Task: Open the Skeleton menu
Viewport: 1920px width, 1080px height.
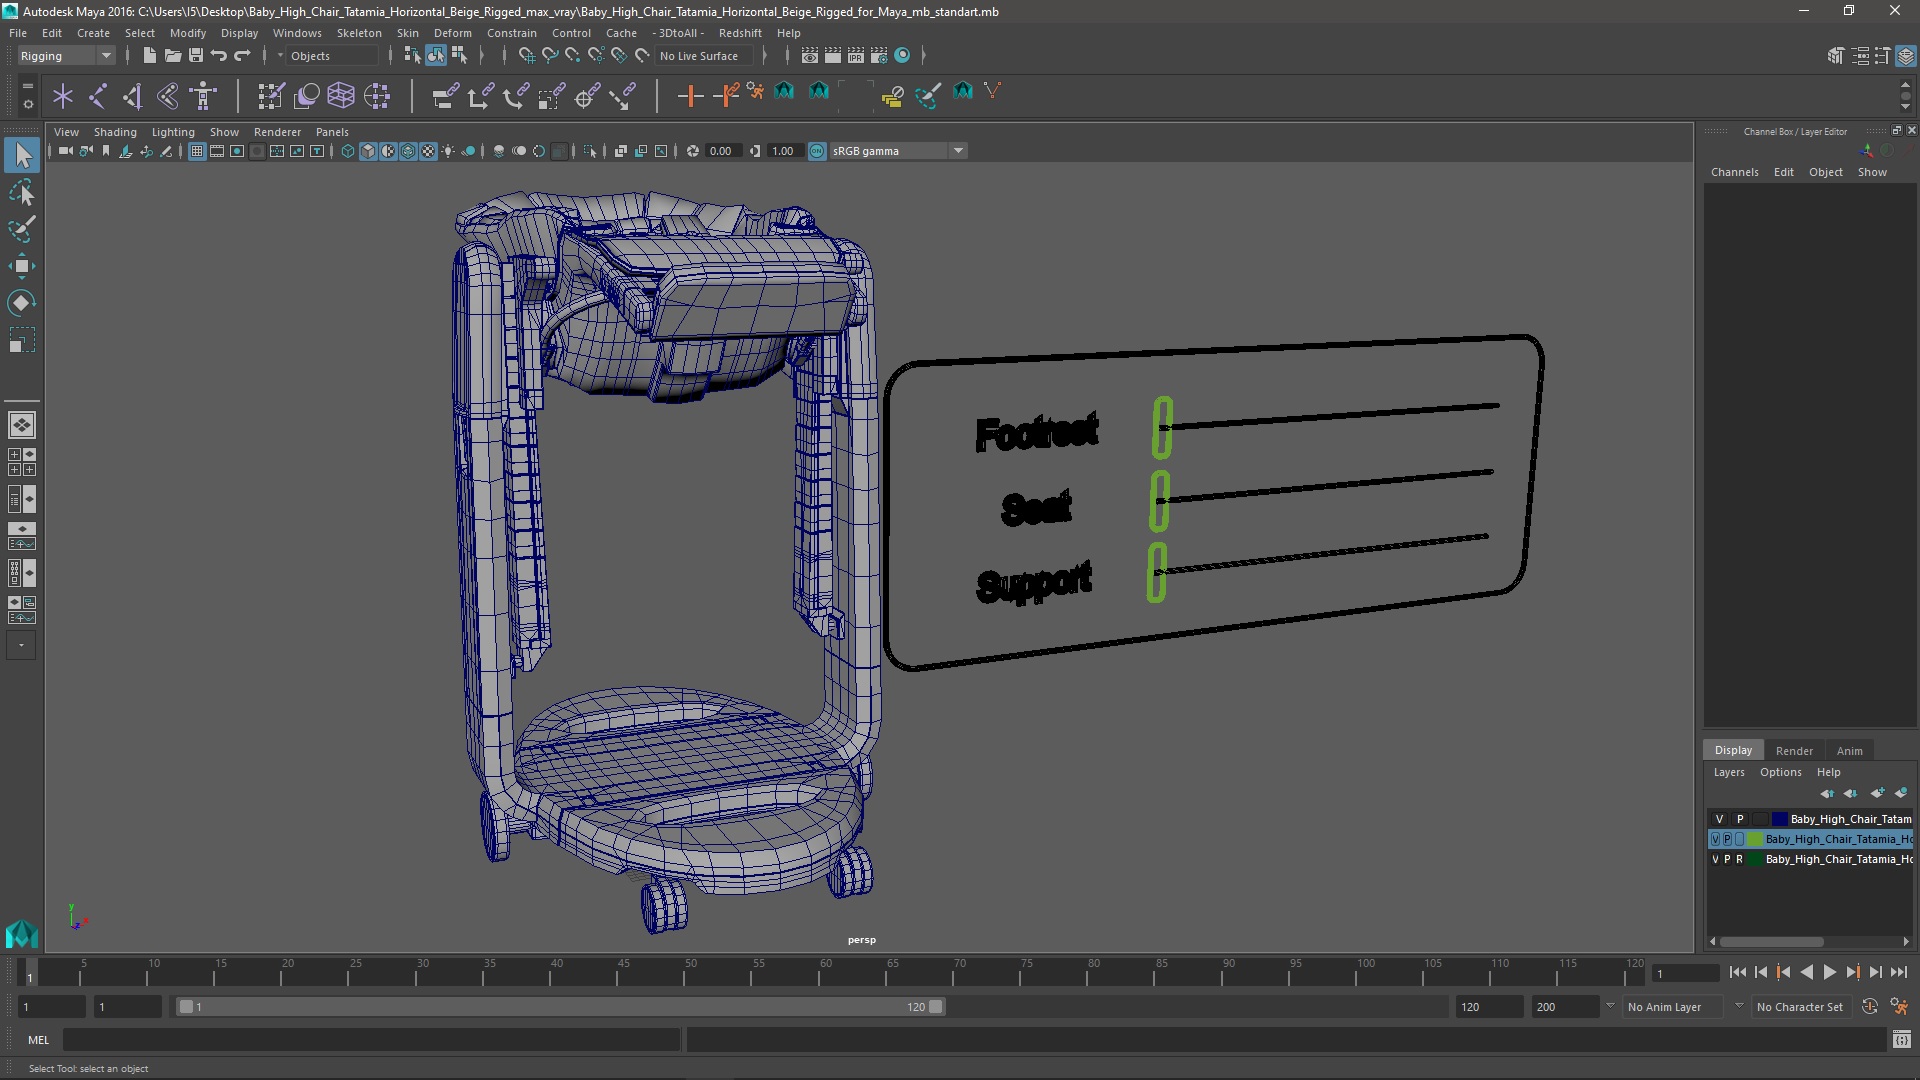Action: [359, 33]
